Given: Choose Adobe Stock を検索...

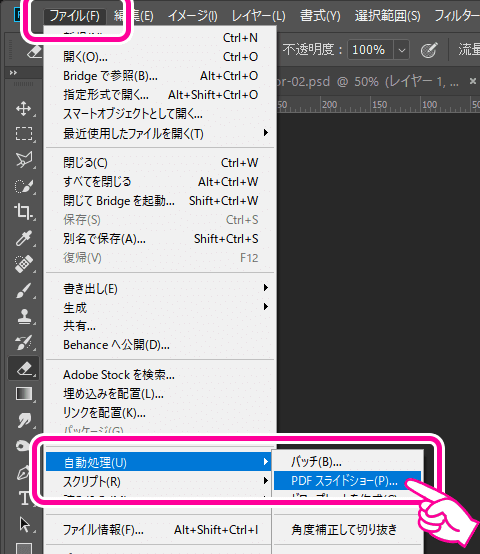Looking at the screenshot, I should pos(160,375).
